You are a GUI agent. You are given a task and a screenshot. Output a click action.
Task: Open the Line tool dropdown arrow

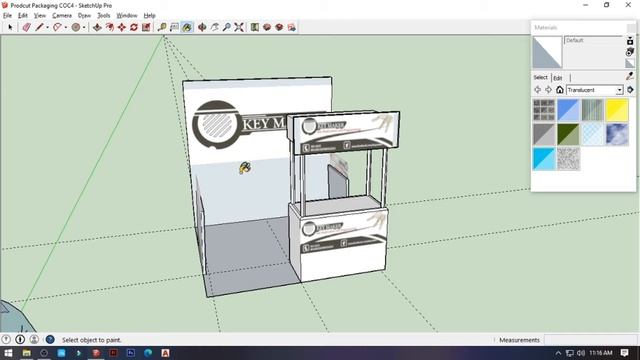[47, 27]
